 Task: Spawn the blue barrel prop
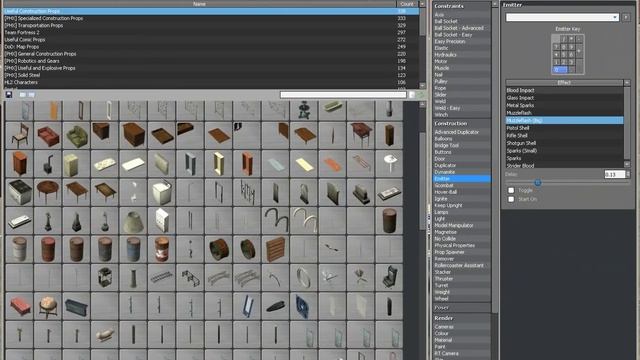[133, 249]
